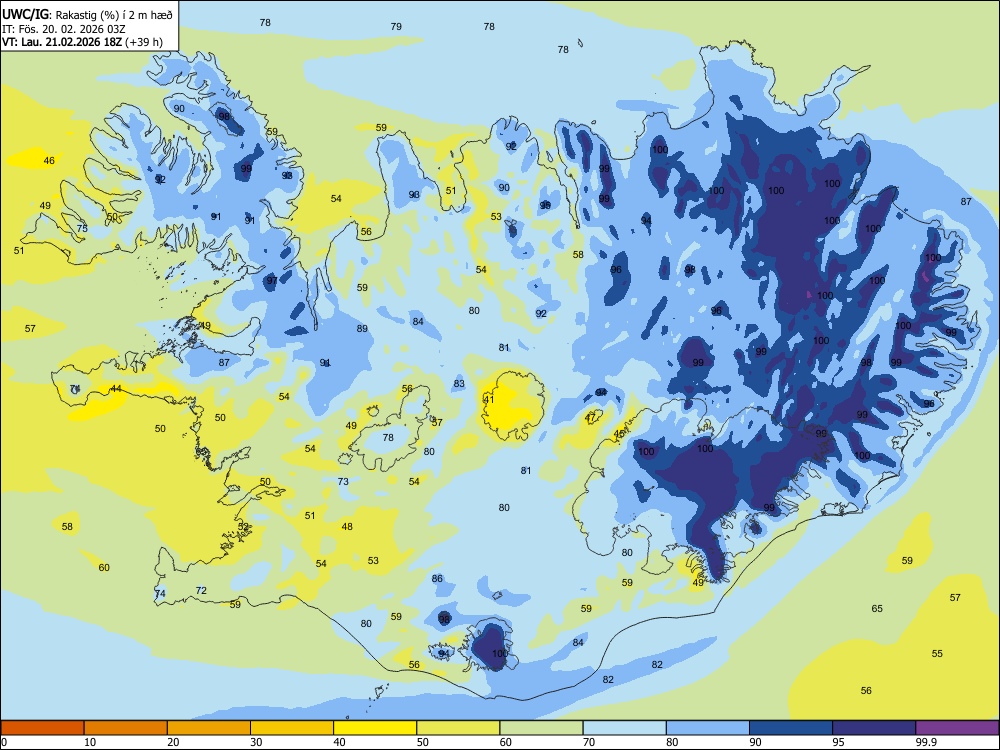The image size is (1000, 750).
Task: Select the orange 10–20 legend color block
Action: (126, 728)
